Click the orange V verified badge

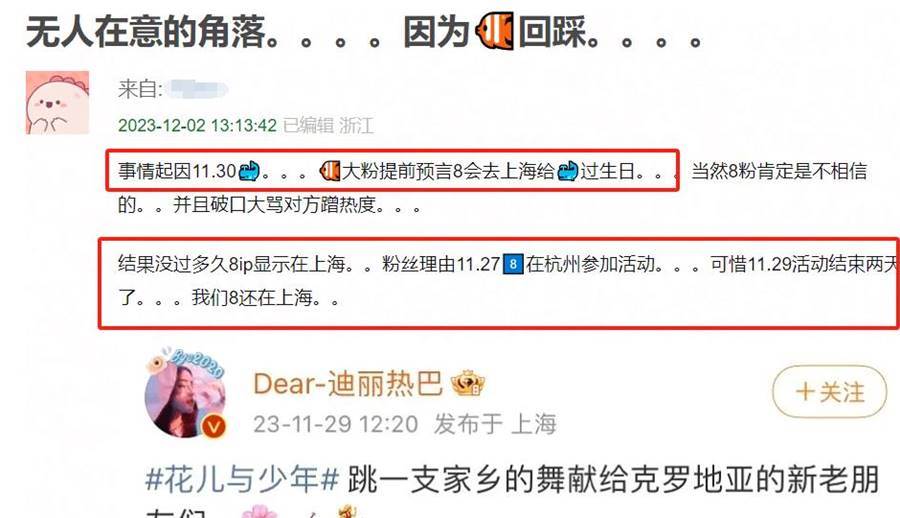214,427
